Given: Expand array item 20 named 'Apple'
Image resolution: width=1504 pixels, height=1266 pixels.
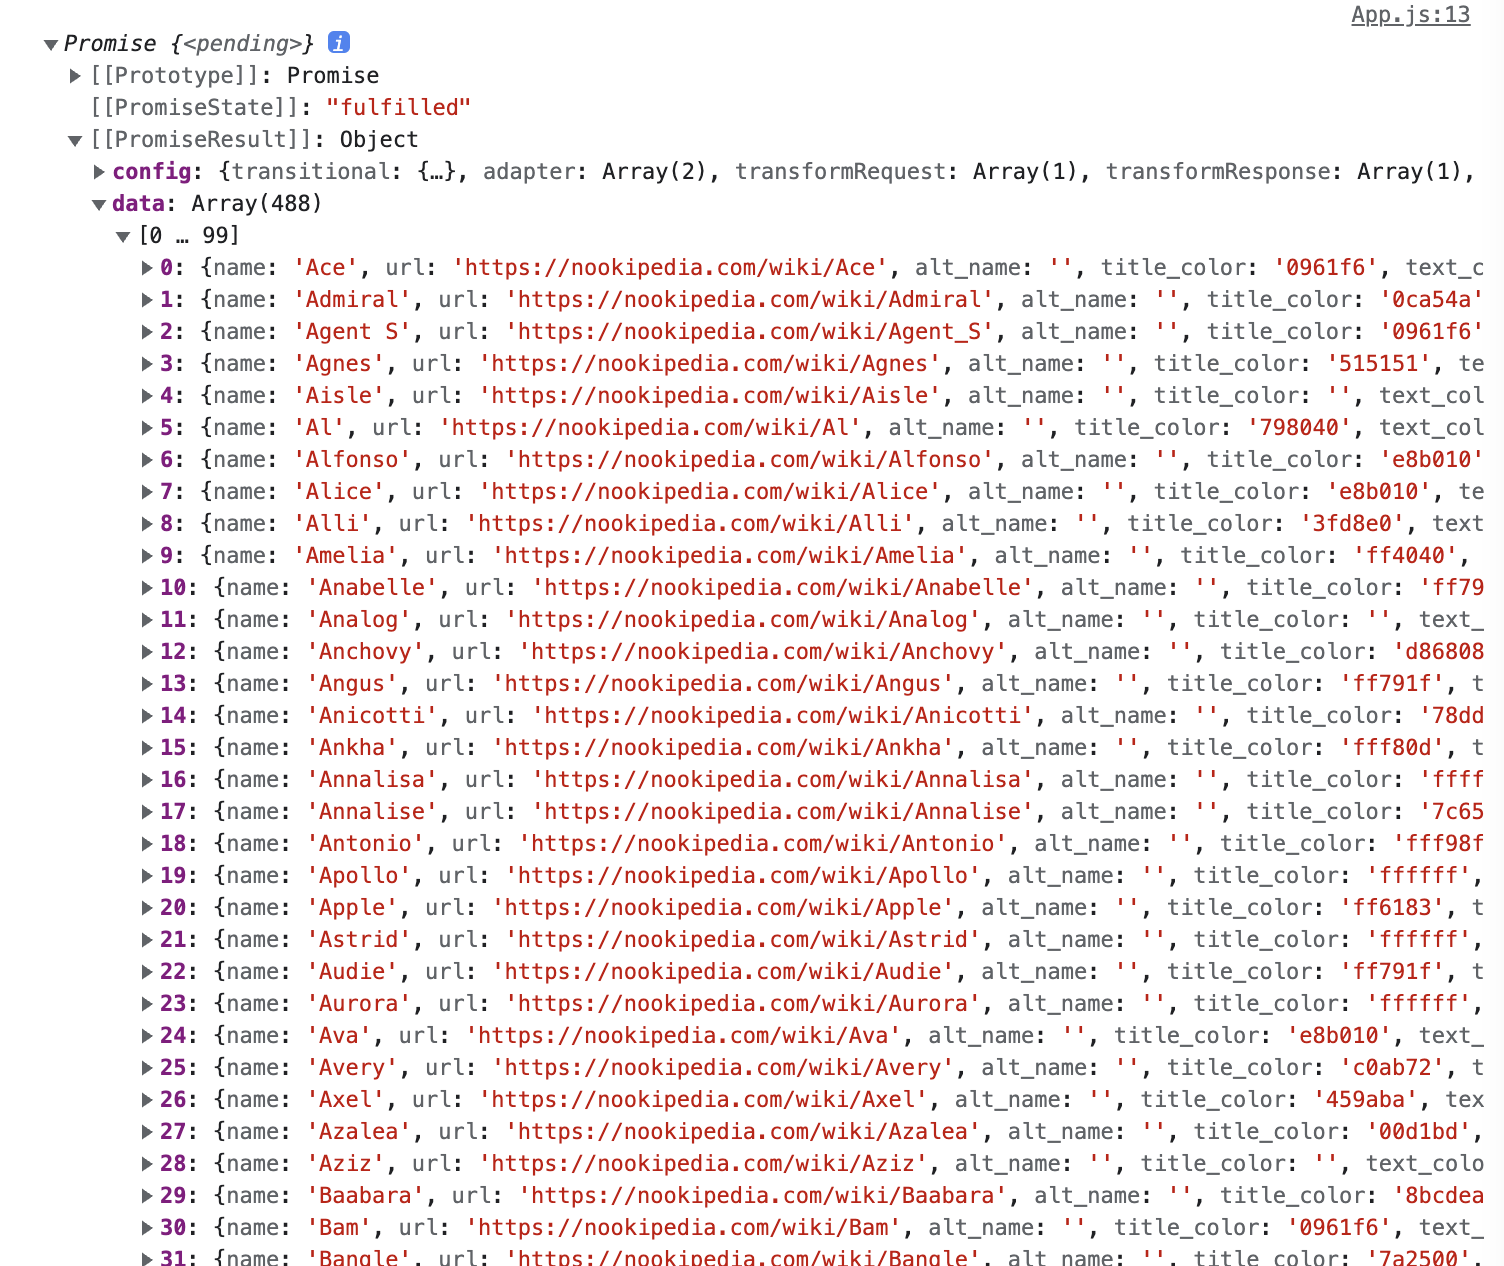Looking at the screenshot, I should coord(147,908).
